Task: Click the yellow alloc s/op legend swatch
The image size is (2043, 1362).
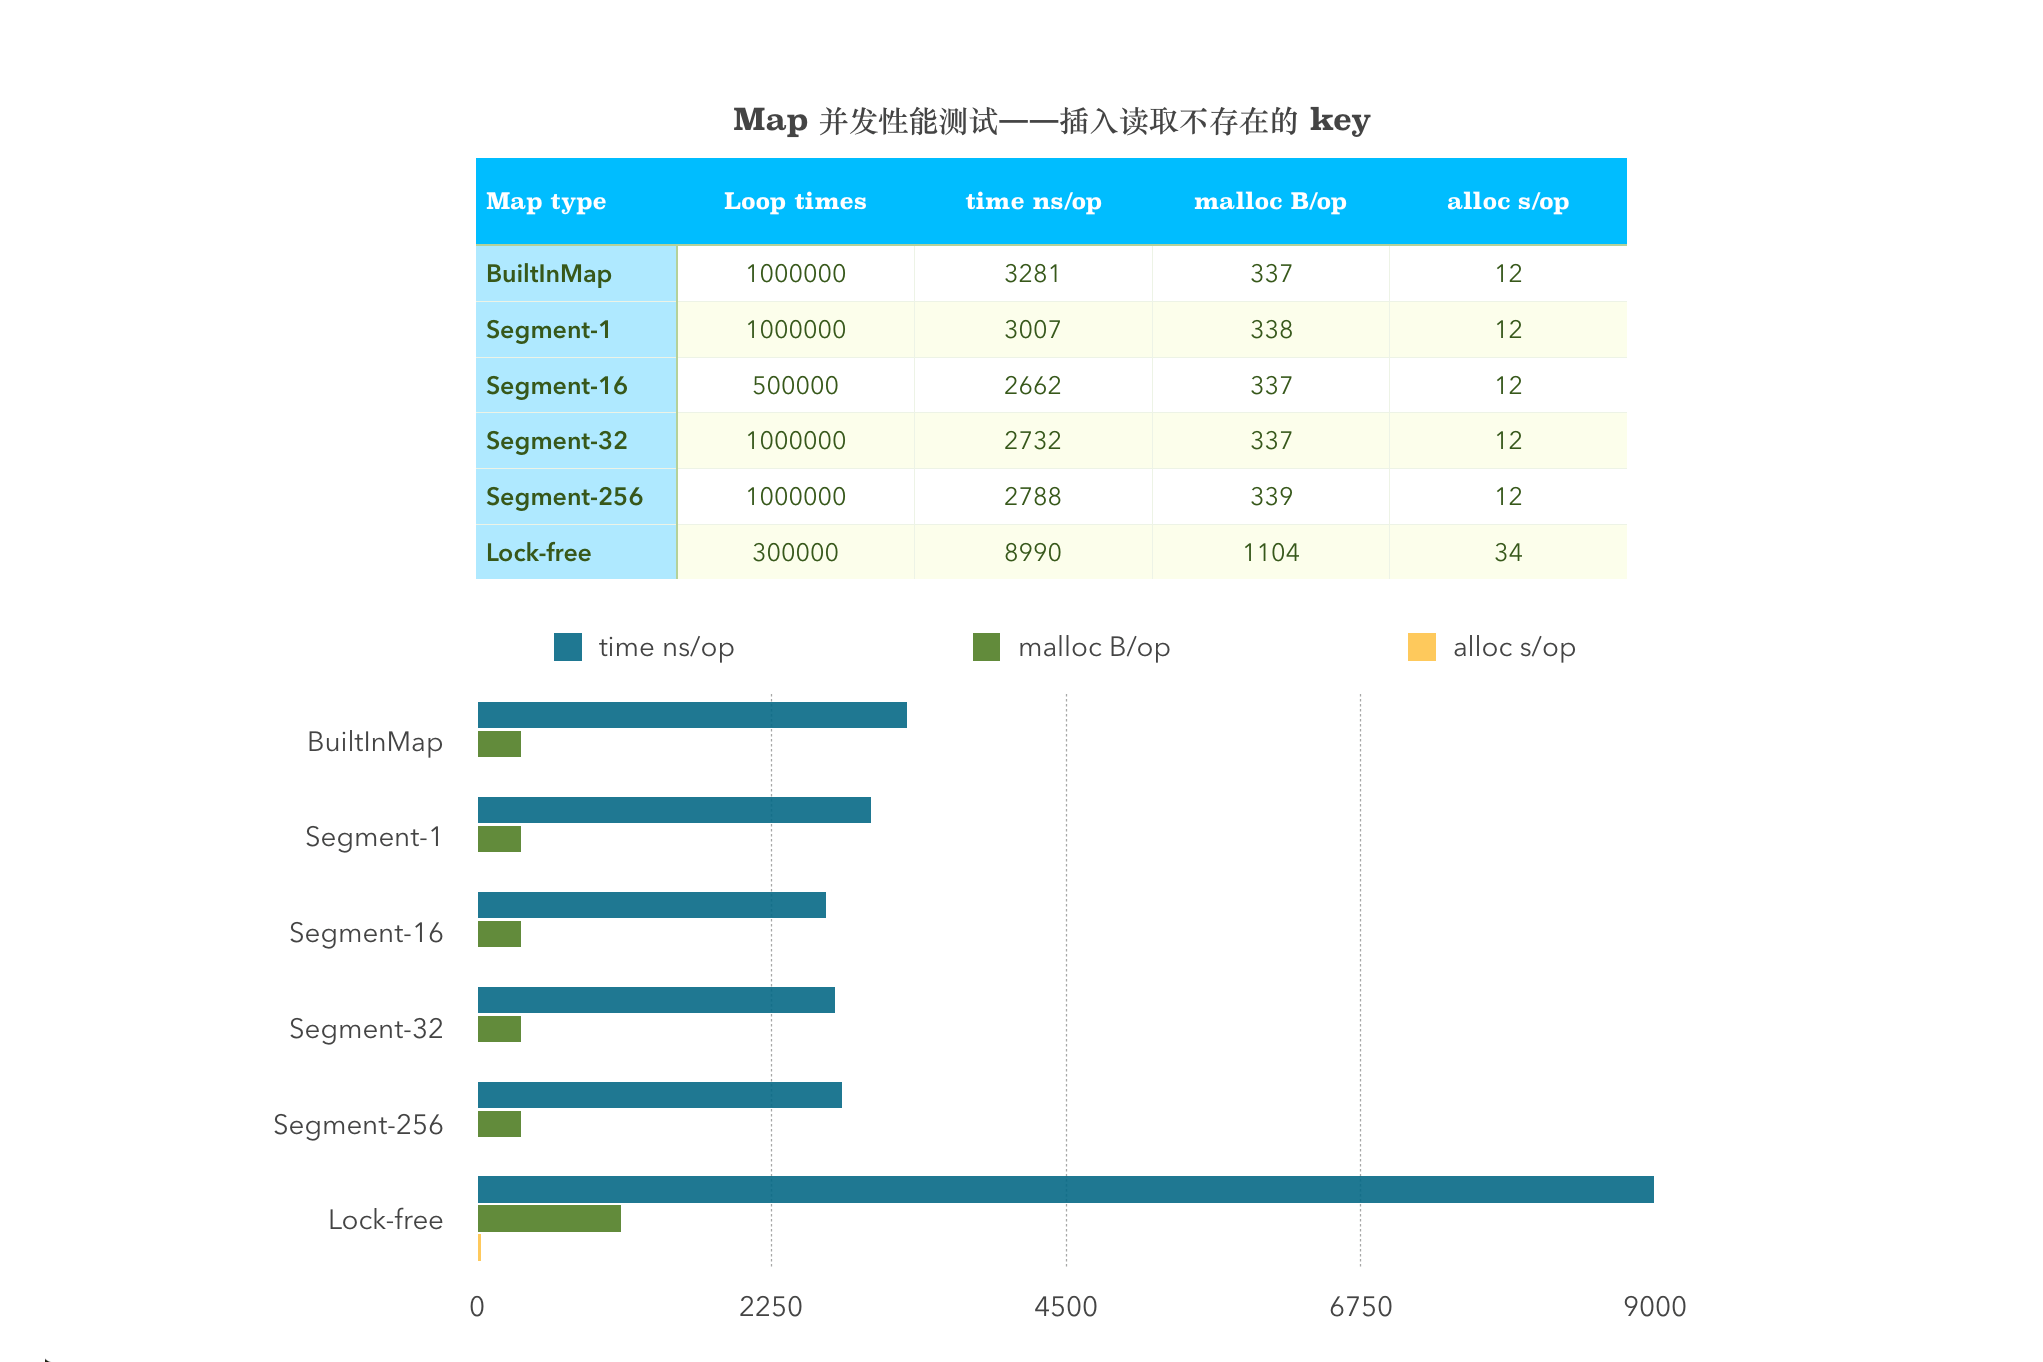Action: click(x=1421, y=647)
